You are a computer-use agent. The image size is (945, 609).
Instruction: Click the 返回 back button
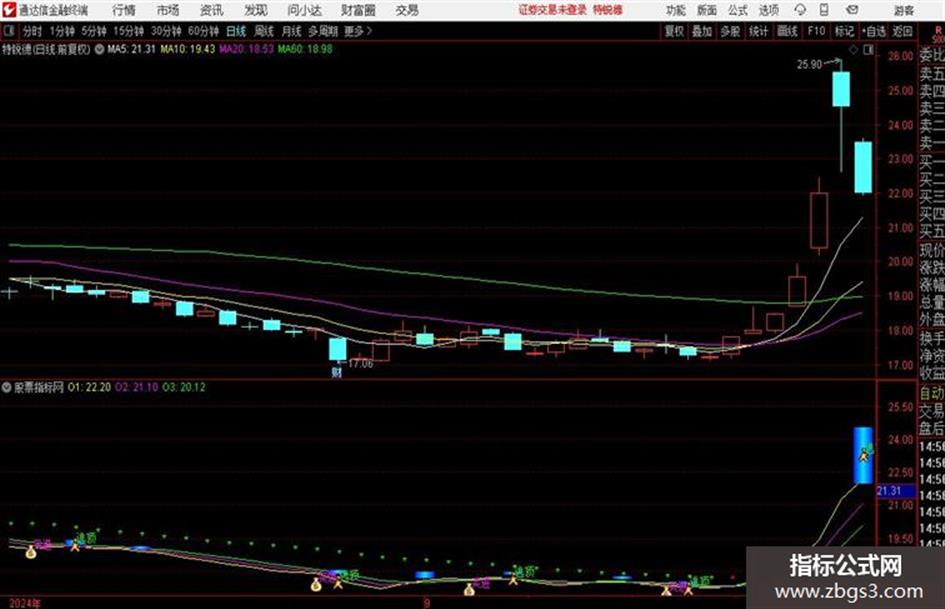click(903, 31)
